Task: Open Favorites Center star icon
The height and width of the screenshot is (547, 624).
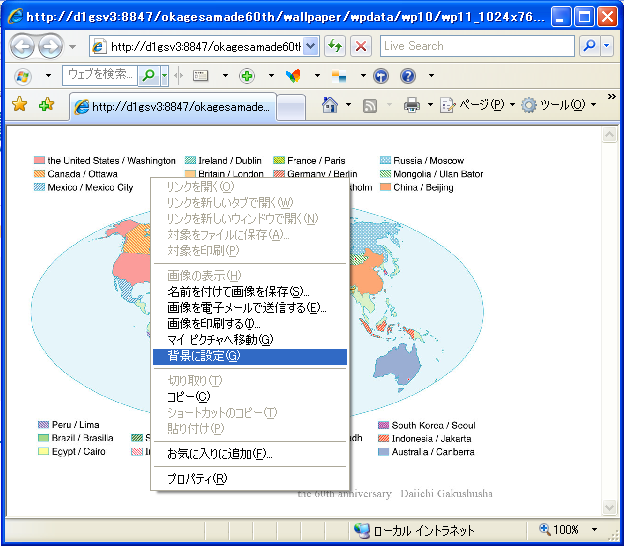Action: pyautogui.click(x=18, y=105)
